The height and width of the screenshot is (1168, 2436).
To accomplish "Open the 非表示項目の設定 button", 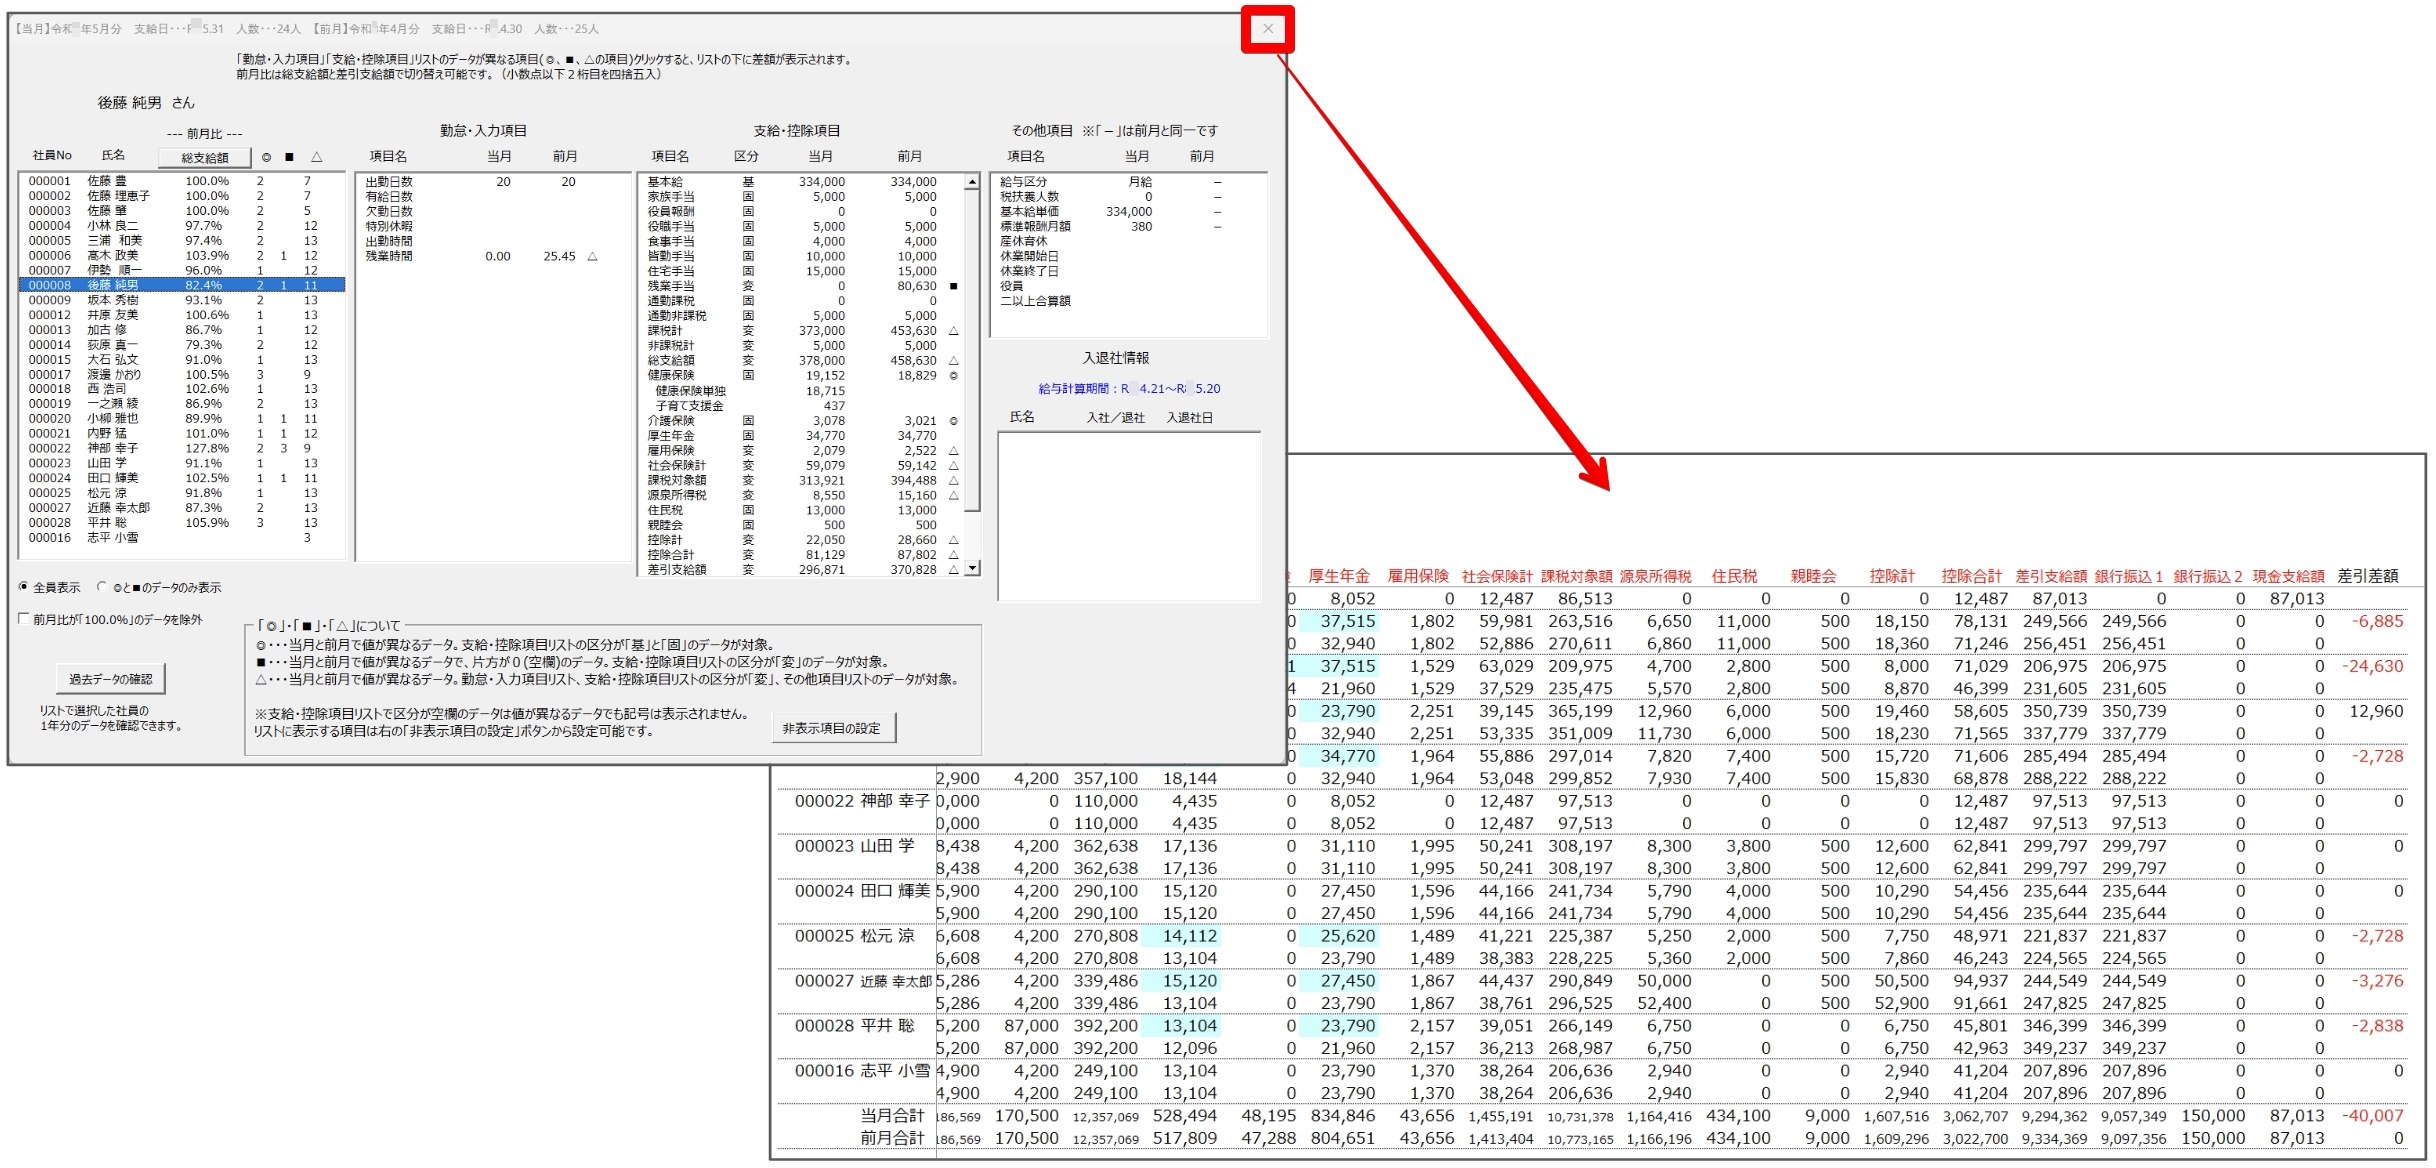I will tap(832, 729).
